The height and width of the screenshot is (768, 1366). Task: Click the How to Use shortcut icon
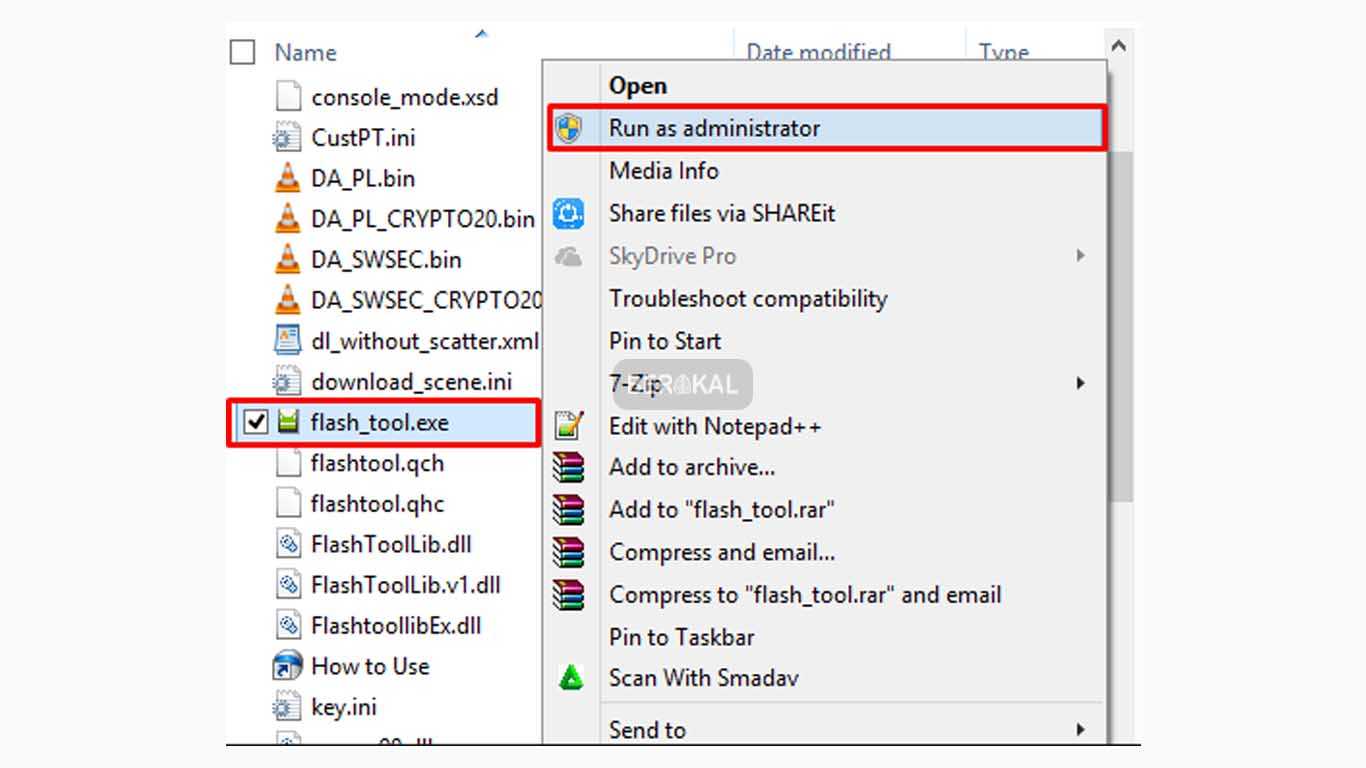[287, 666]
